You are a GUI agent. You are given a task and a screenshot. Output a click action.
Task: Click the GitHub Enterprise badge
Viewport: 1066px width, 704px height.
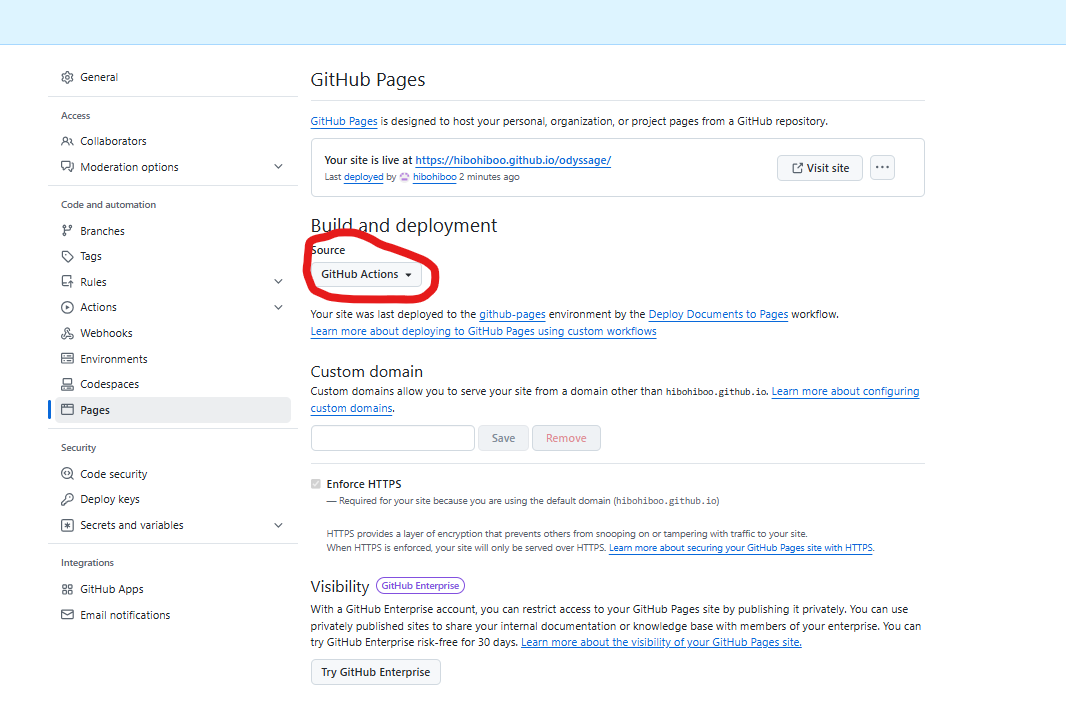[420, 586]
